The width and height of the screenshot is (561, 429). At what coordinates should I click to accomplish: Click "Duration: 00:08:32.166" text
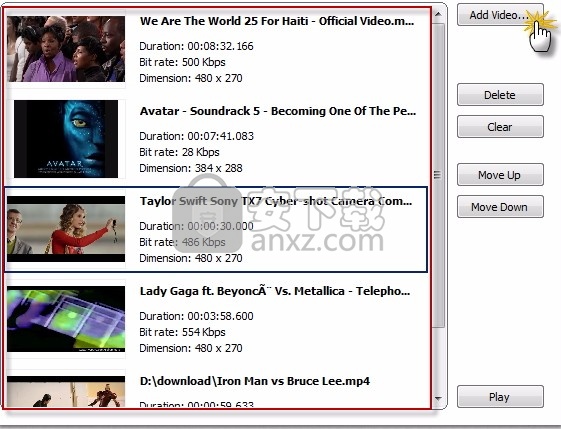coord(196,46)
